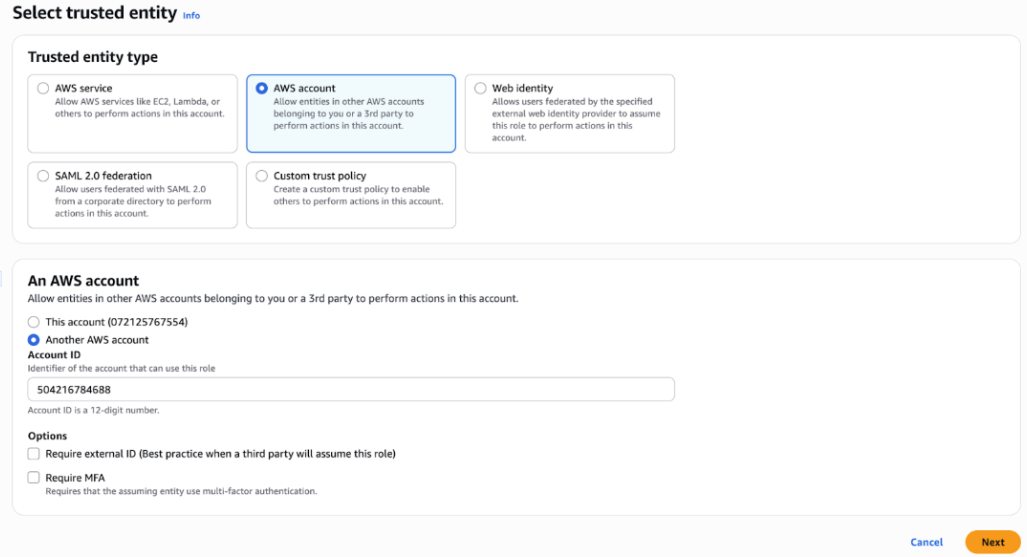Click the This account (072125767554) label

(x=116, y=322)
